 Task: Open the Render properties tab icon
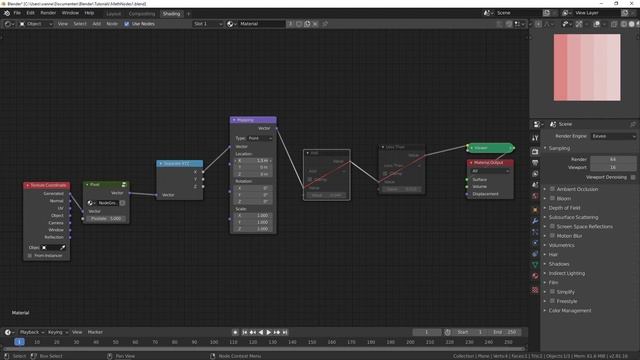point(535,152)
